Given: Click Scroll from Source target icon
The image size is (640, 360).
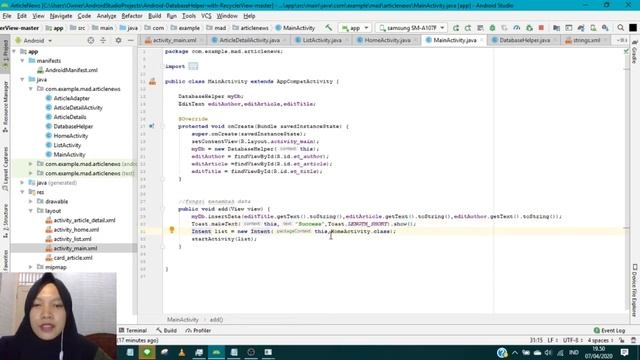Looking at the screenshot, I should tap(91, 40).
